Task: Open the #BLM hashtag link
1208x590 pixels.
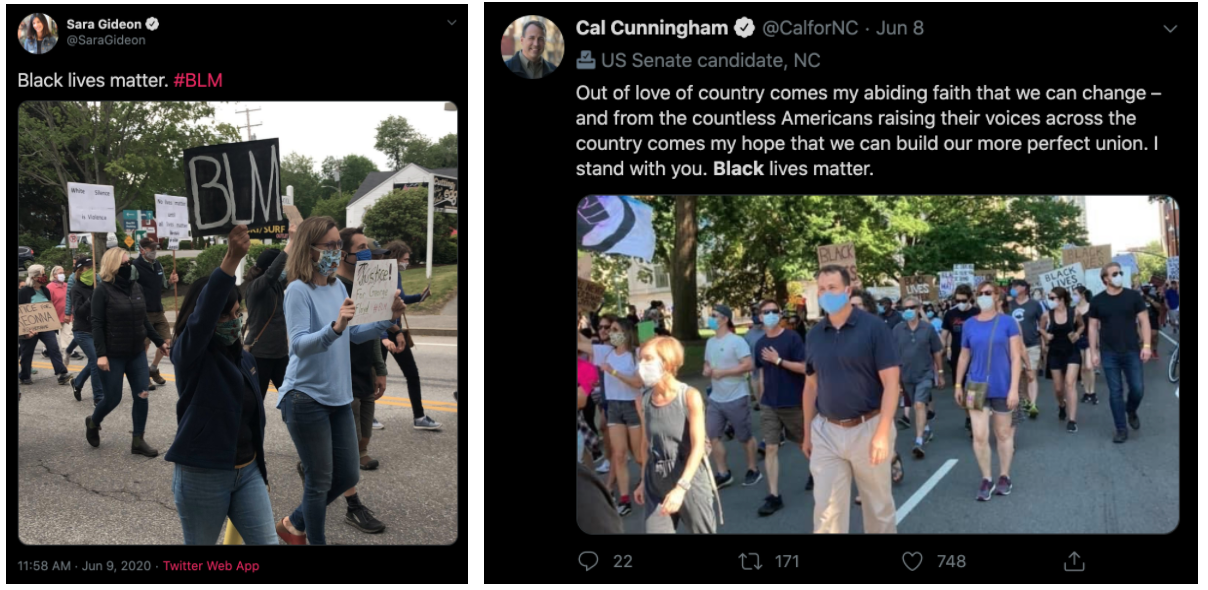Action: click(198, 80)
